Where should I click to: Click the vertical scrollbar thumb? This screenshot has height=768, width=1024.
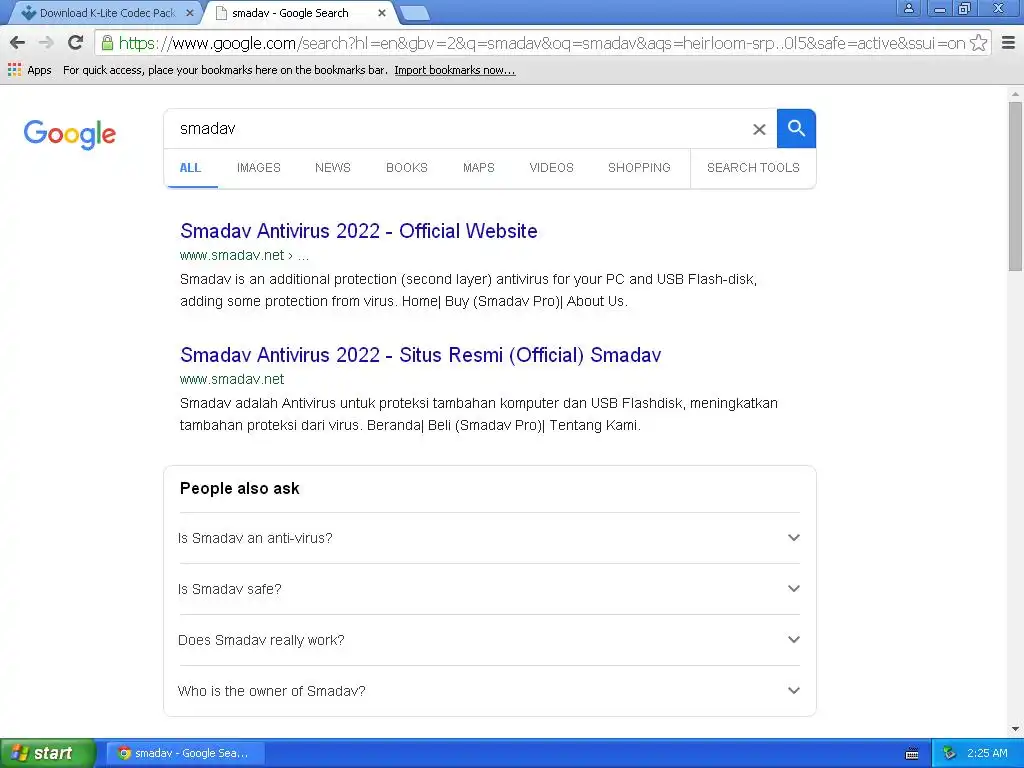(1015, 186)
